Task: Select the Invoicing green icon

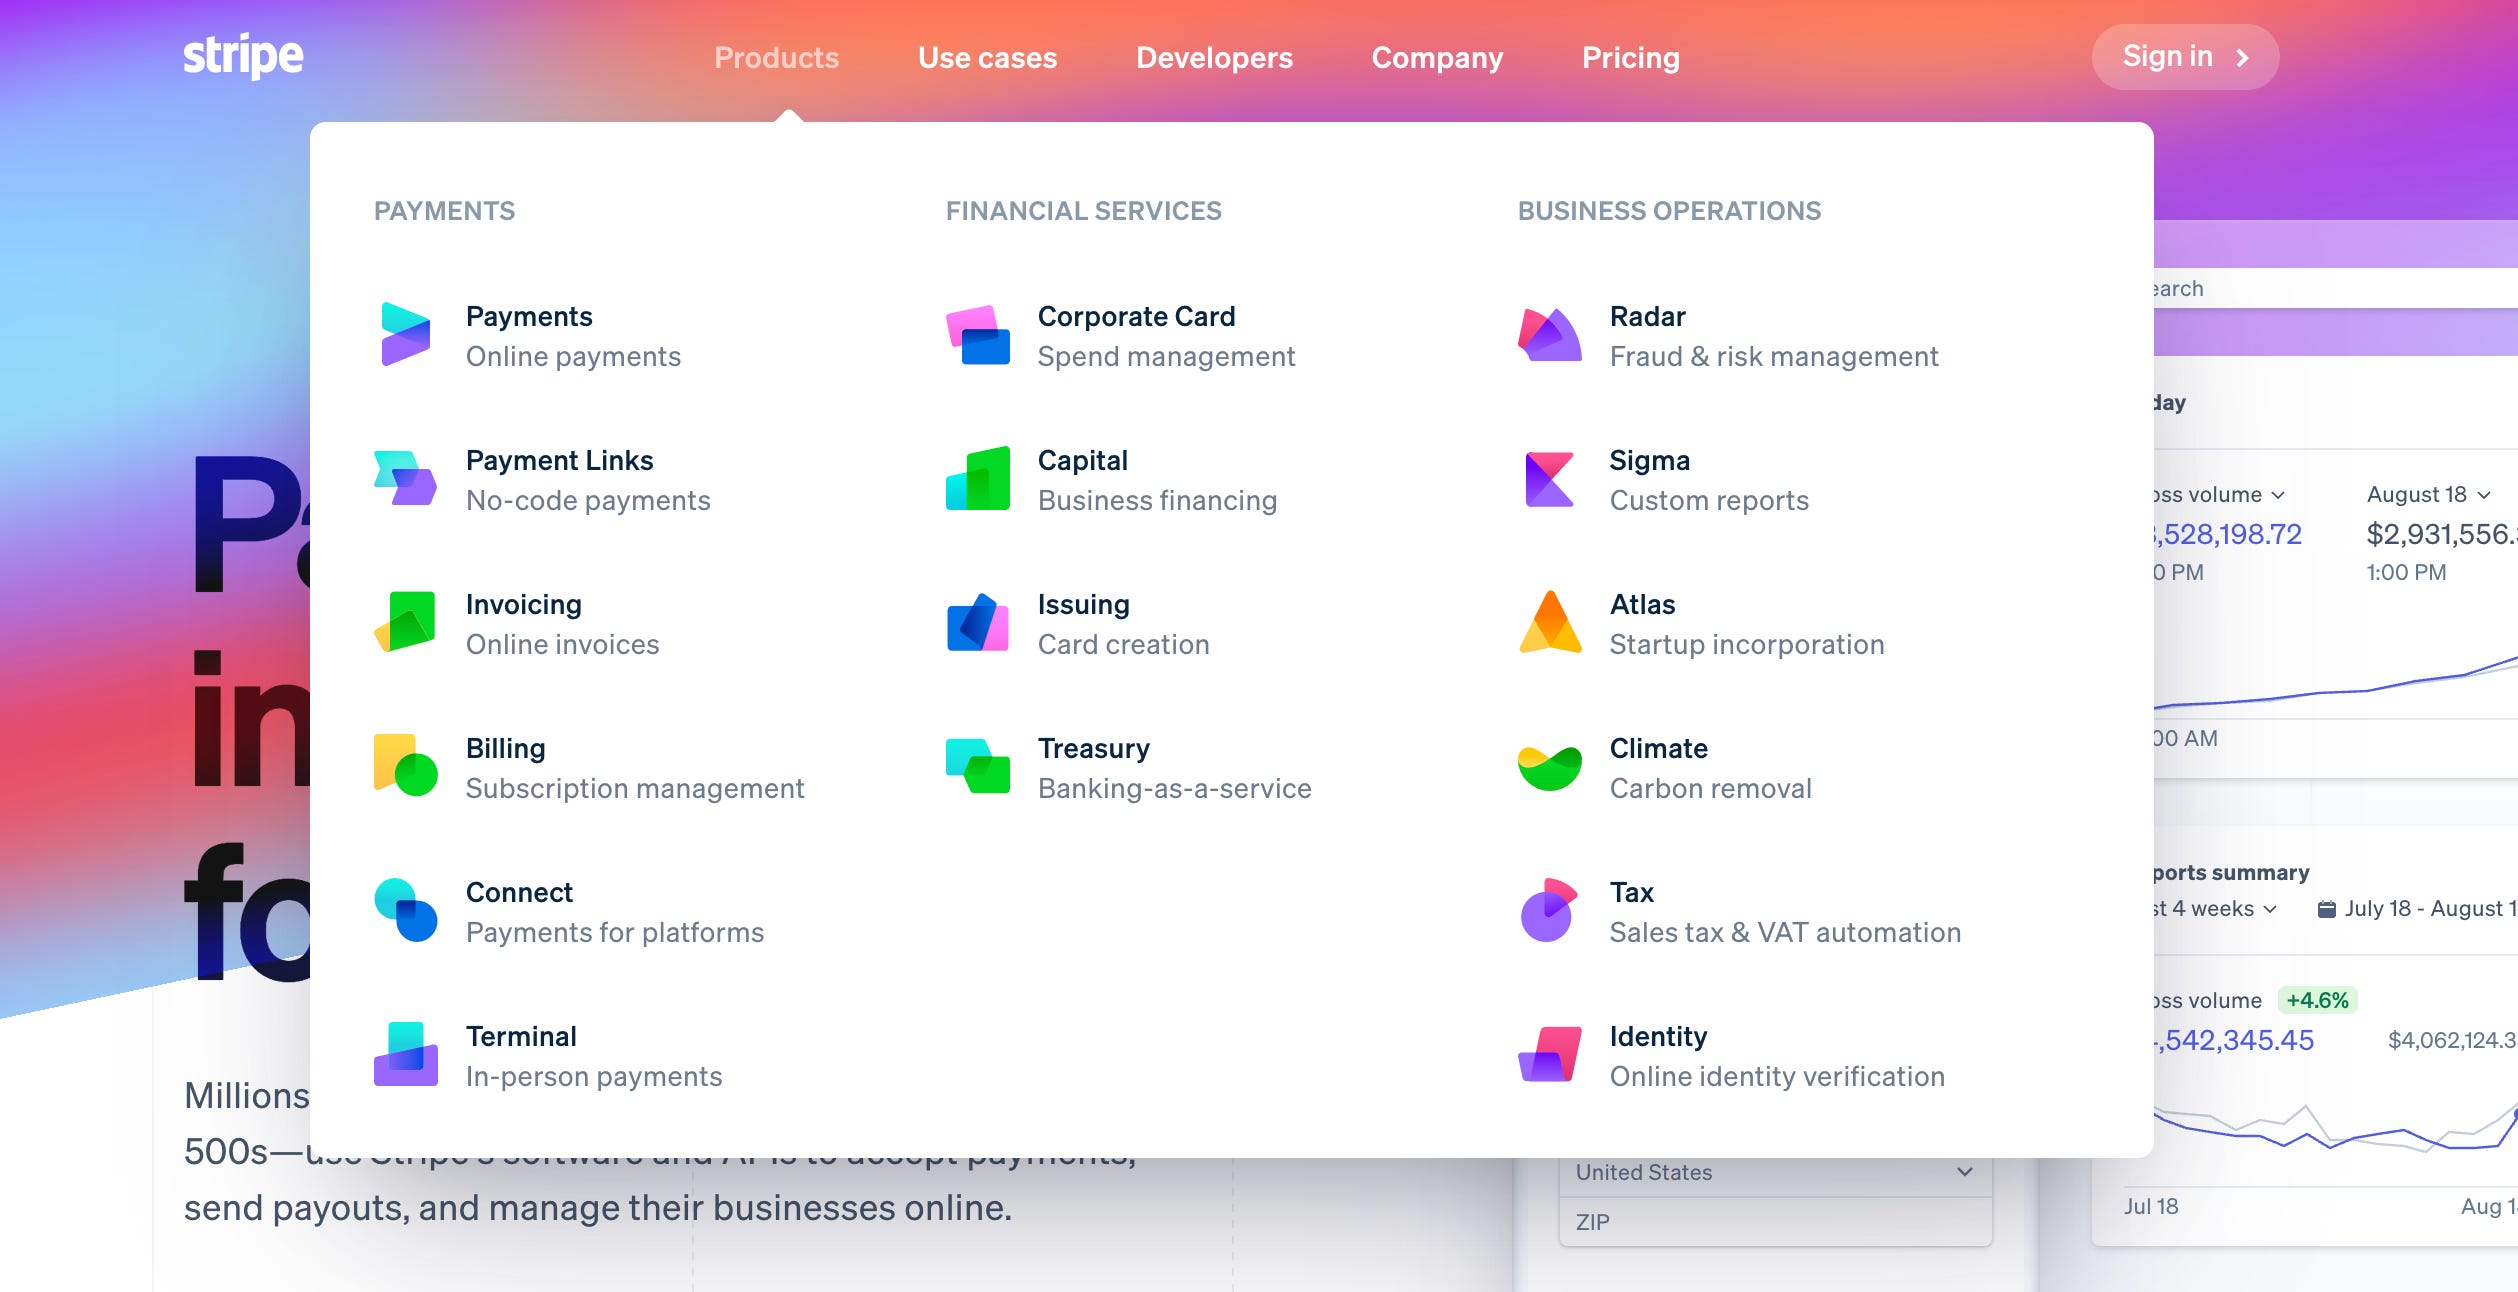Action: 405,622
